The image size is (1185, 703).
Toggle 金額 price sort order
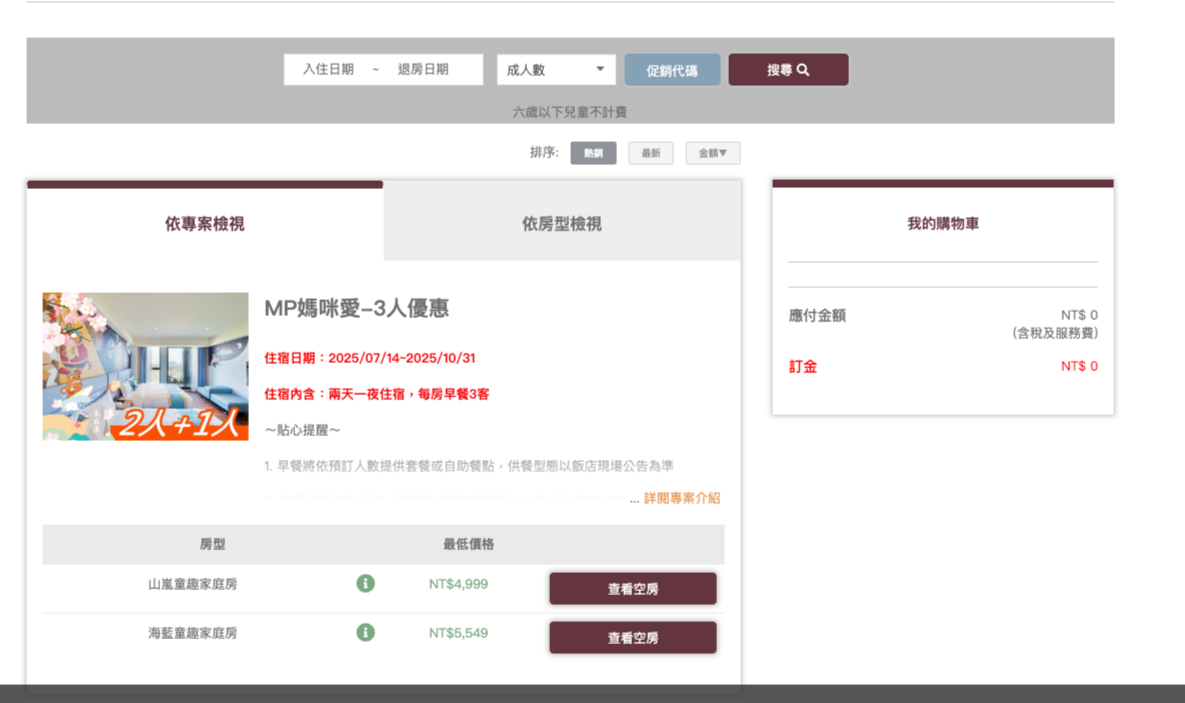[712, 153]
